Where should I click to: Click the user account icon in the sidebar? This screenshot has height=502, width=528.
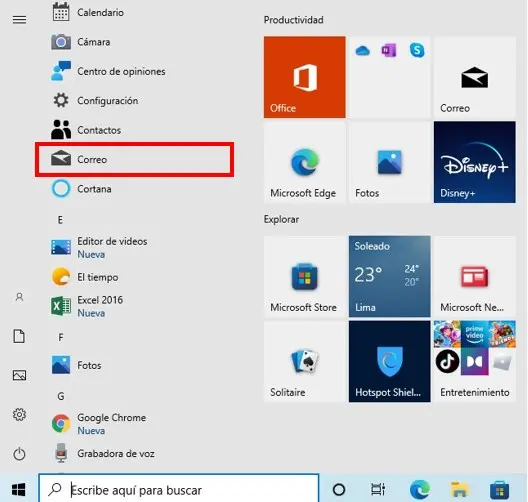(19, 297)
